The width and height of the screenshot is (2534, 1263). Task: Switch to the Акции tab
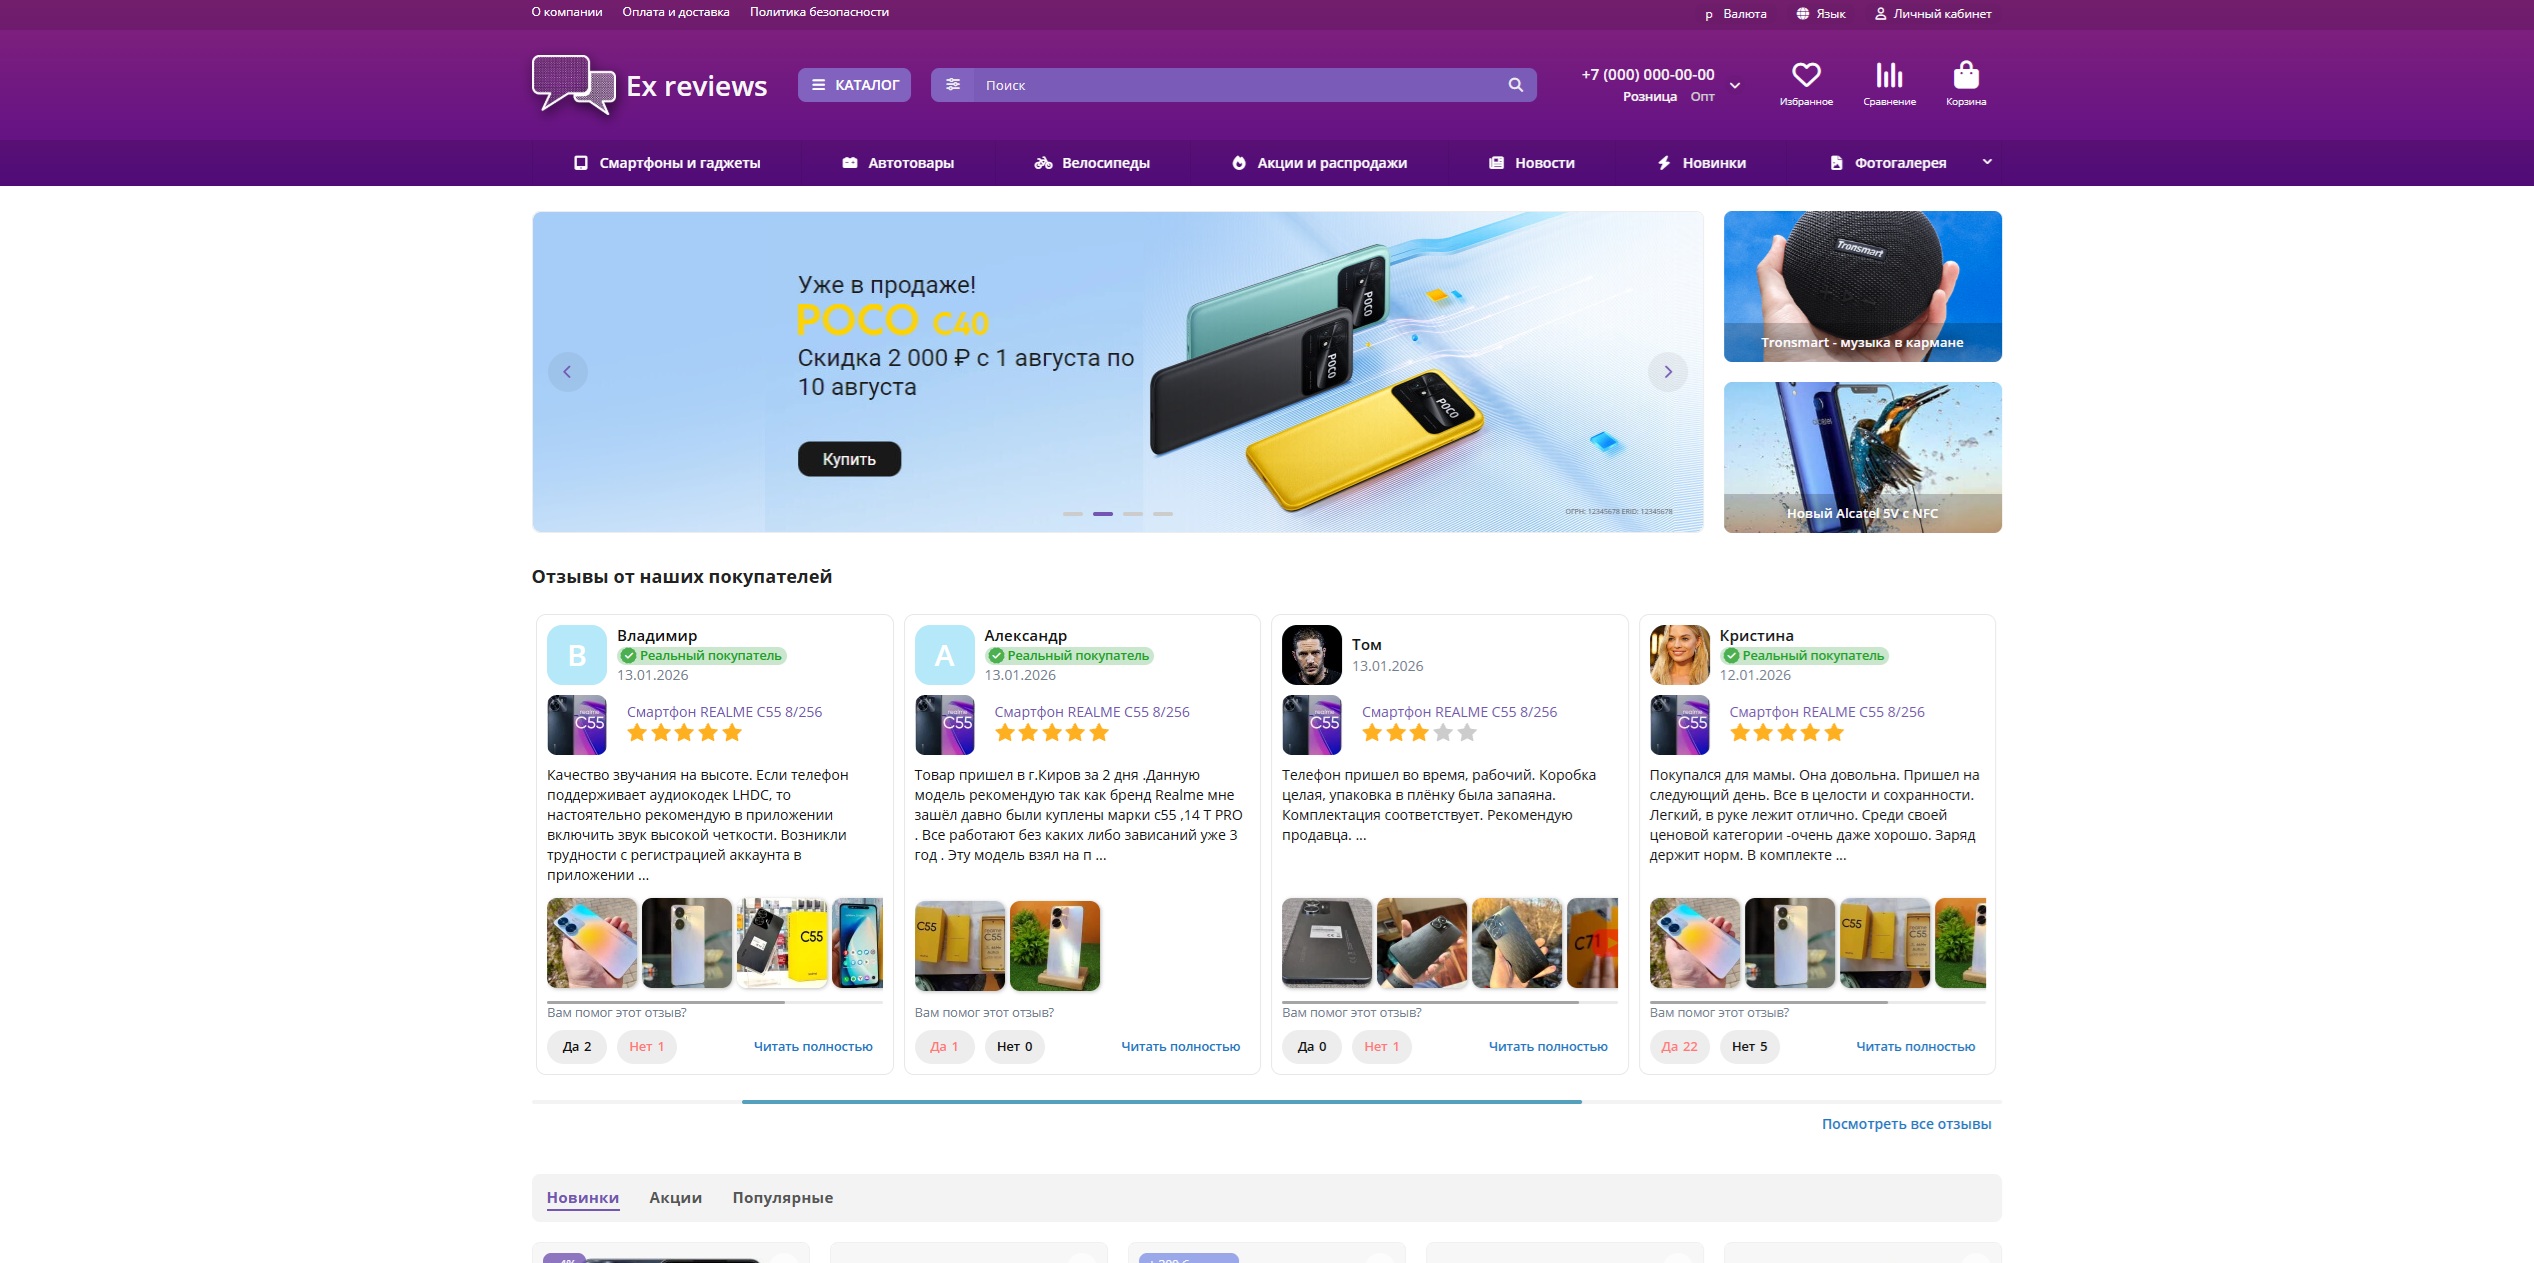(x=675, y=1198)
